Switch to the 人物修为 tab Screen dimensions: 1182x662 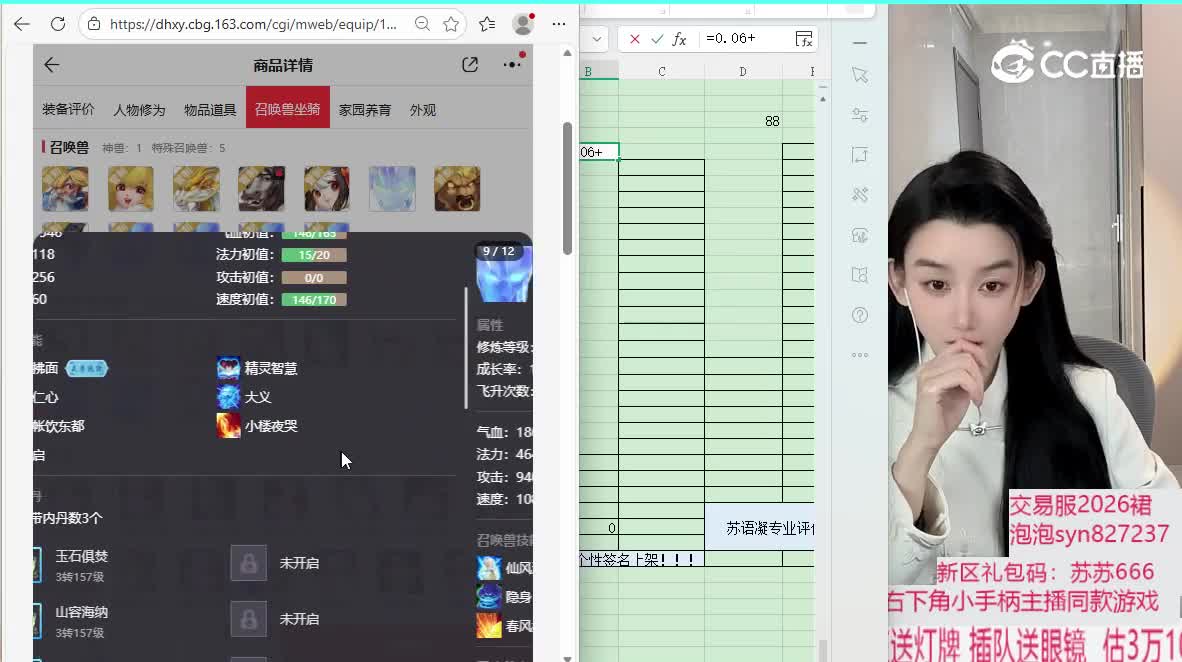pos(139,110)
